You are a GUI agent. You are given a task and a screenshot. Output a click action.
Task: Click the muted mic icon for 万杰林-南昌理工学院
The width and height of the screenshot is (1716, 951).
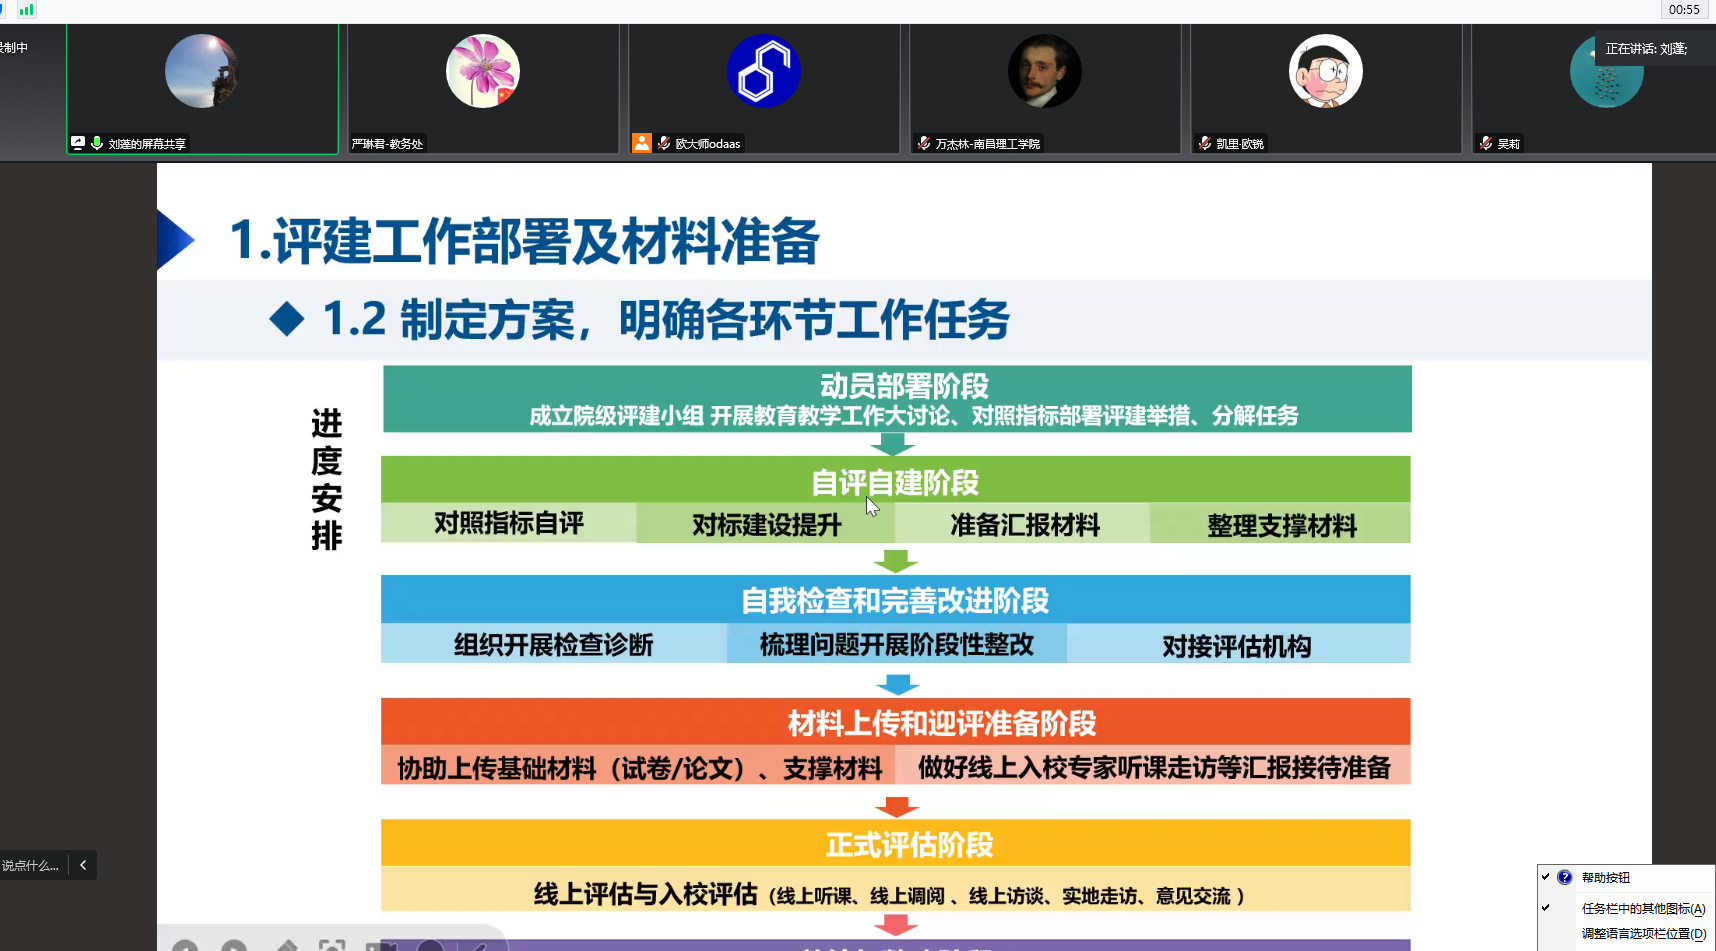(x=924, y=143)
